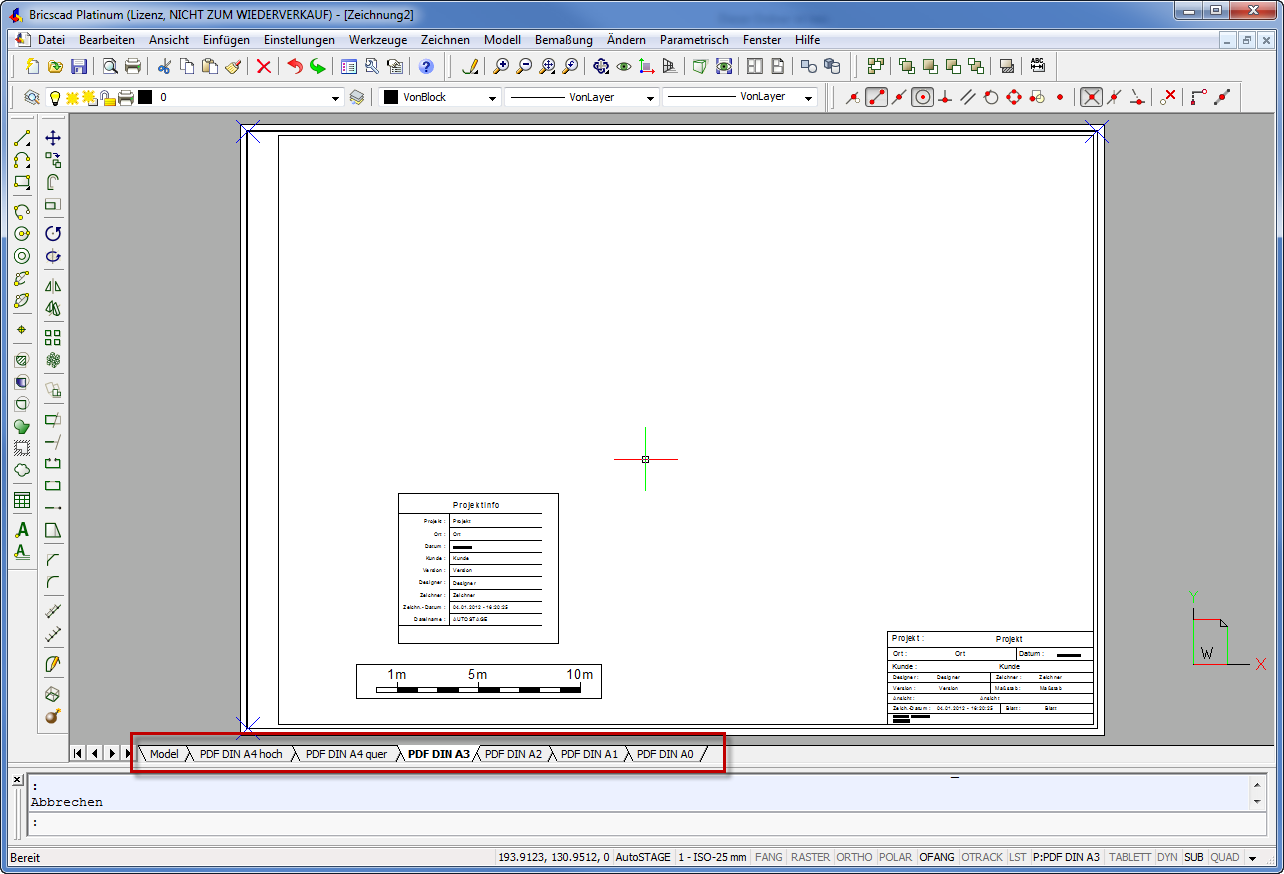Toggle RASTER grid in status bar

point(810,857)
